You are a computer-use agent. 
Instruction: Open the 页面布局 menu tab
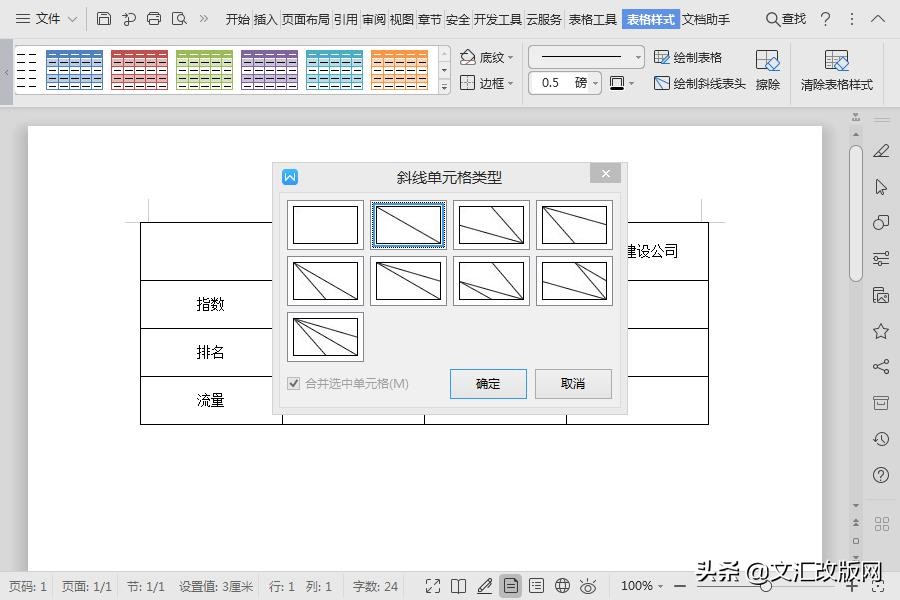[306, 18]
